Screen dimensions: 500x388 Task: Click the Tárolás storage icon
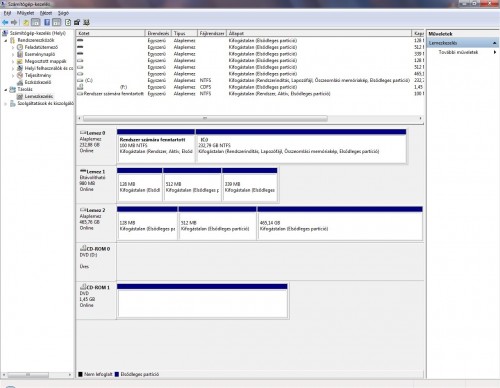(x=13, y=89)
